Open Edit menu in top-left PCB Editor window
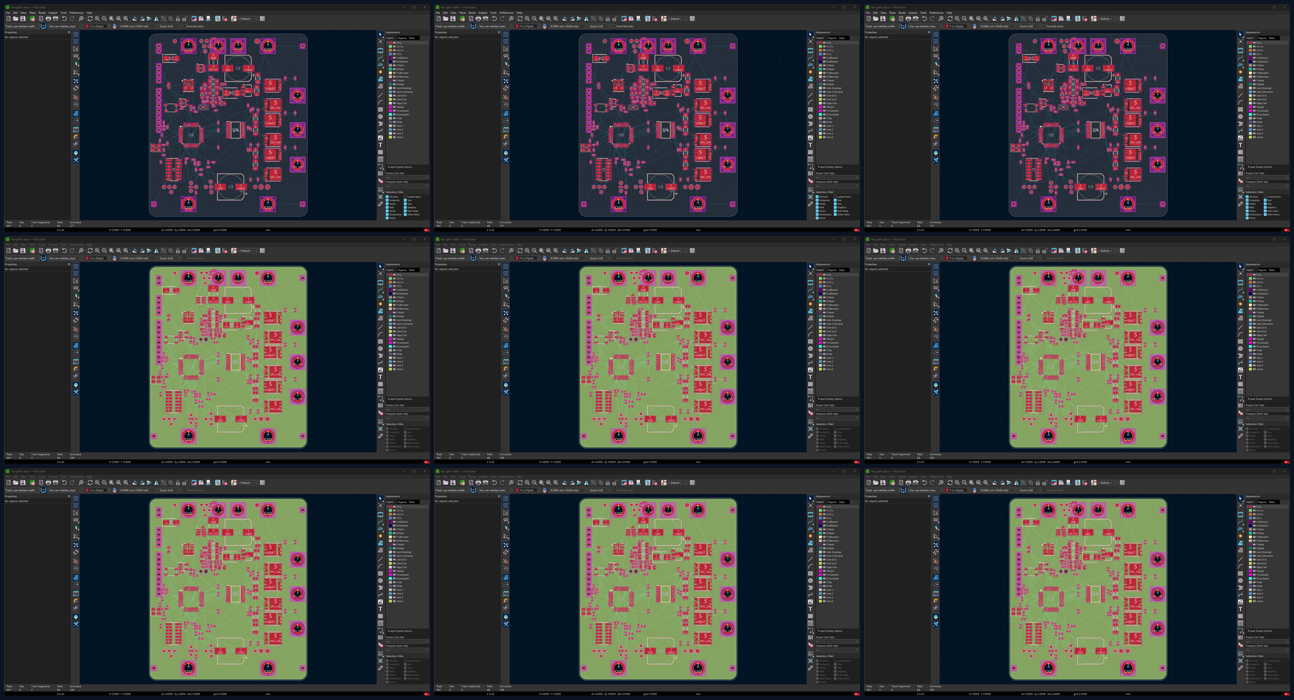1294x700 pixels. pyautogui.click(x=15, y=13)
